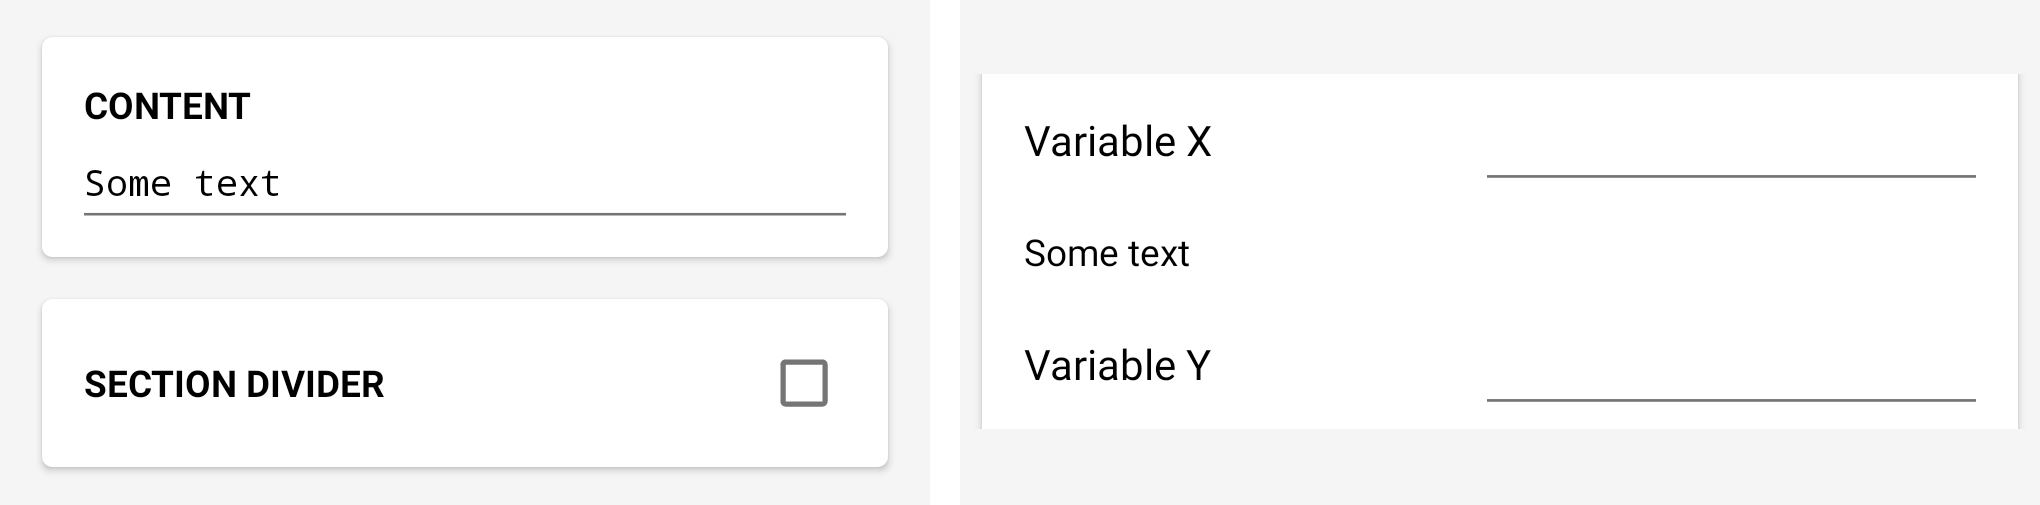Viewport: 2040px width, 505px height.
Task: Select the Variable Y label
Action: [1117, 366]
